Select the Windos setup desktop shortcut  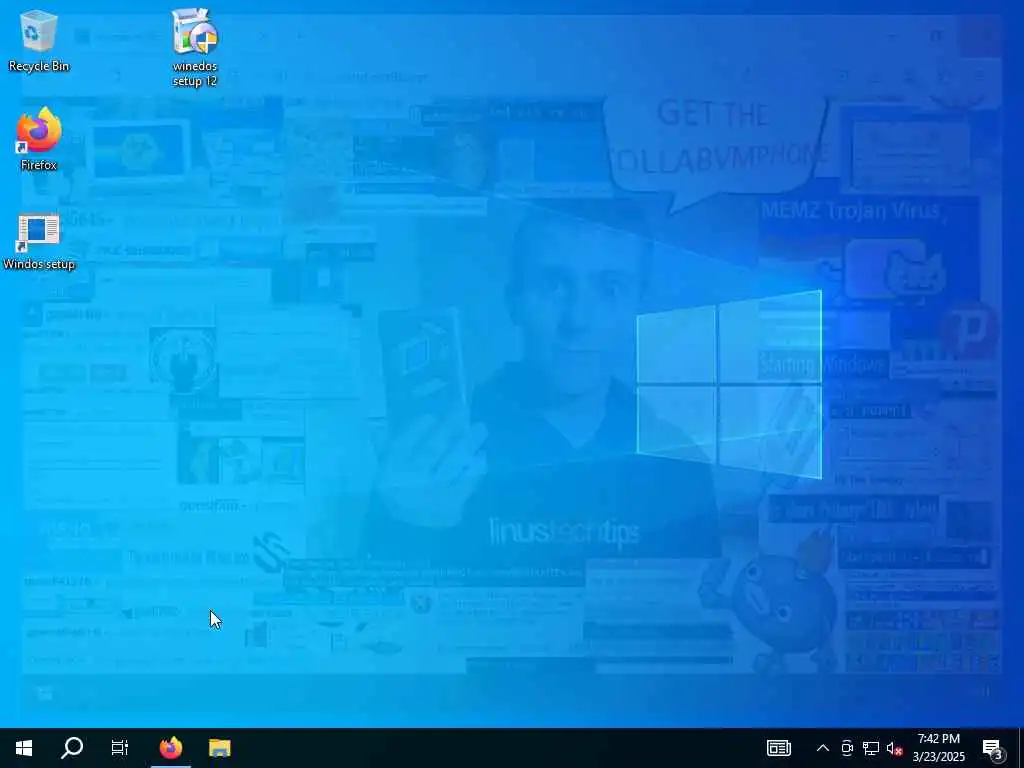click(39, 242)
